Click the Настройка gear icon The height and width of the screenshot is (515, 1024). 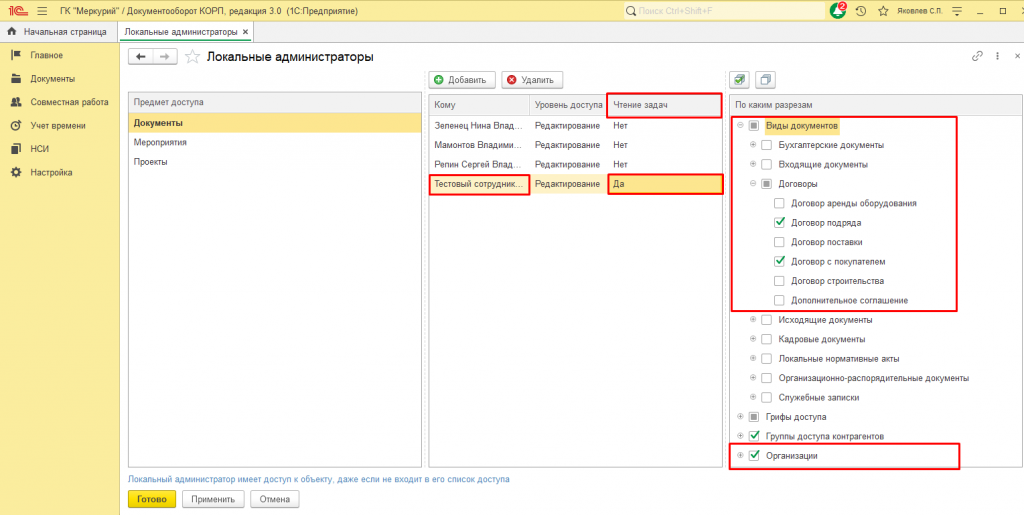pos(16,172)
